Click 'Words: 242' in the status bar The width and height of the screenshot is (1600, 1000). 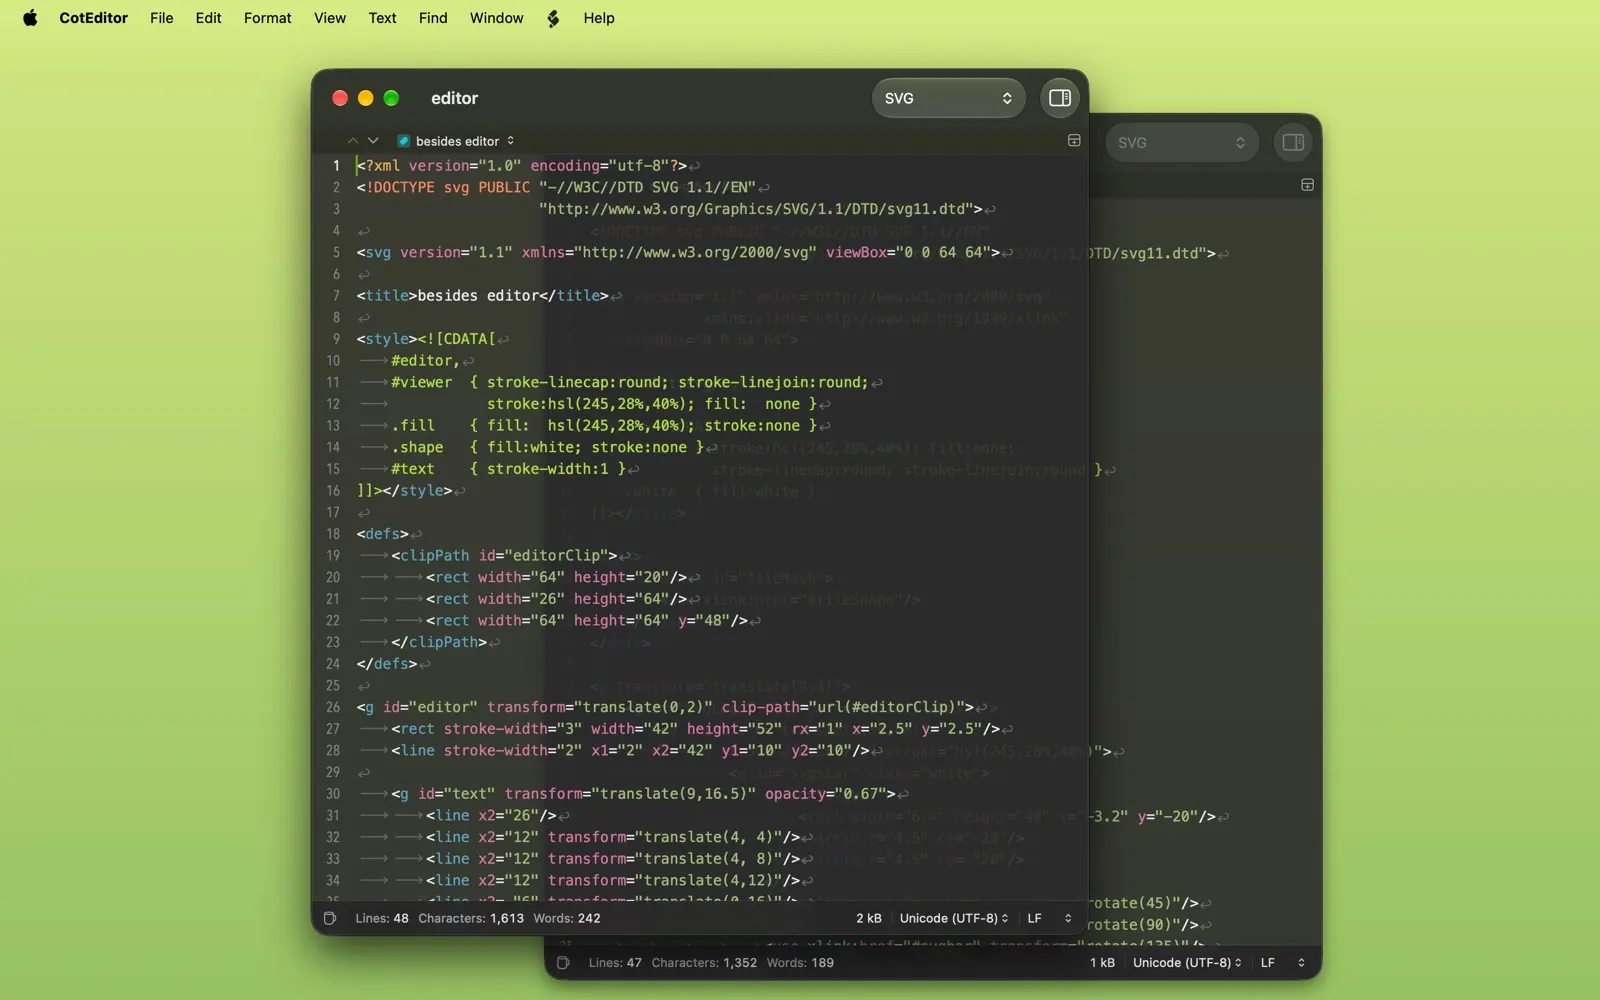point(567,918)
